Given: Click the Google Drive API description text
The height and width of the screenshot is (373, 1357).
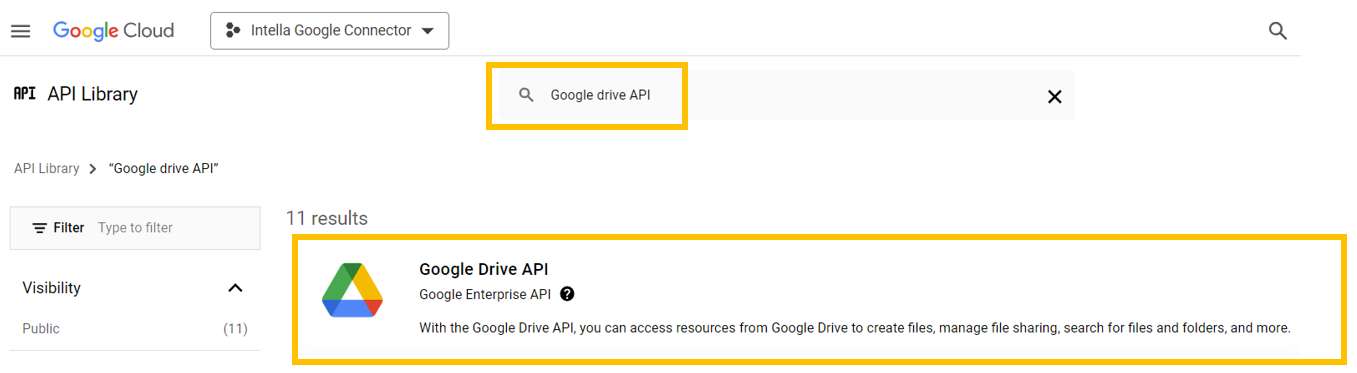Looking at the screenshot, I should coord(855,328).
